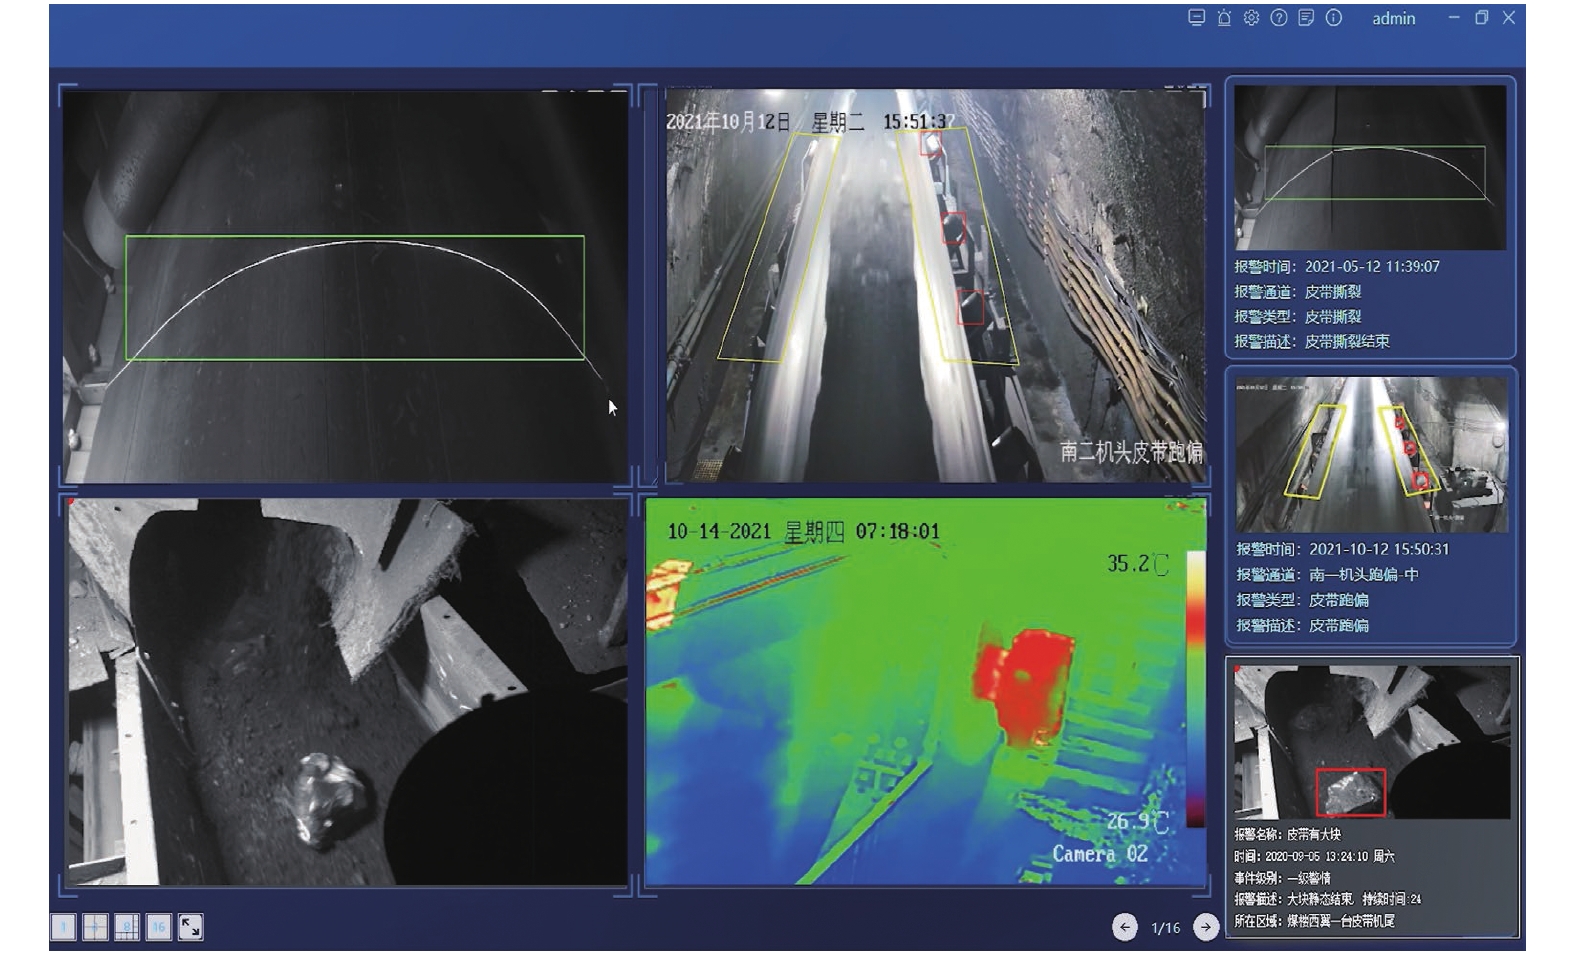Go to previous page with left arrow
This screenshot has width=1575, height=955.
pyautogui.click(x=1125, y=927)
